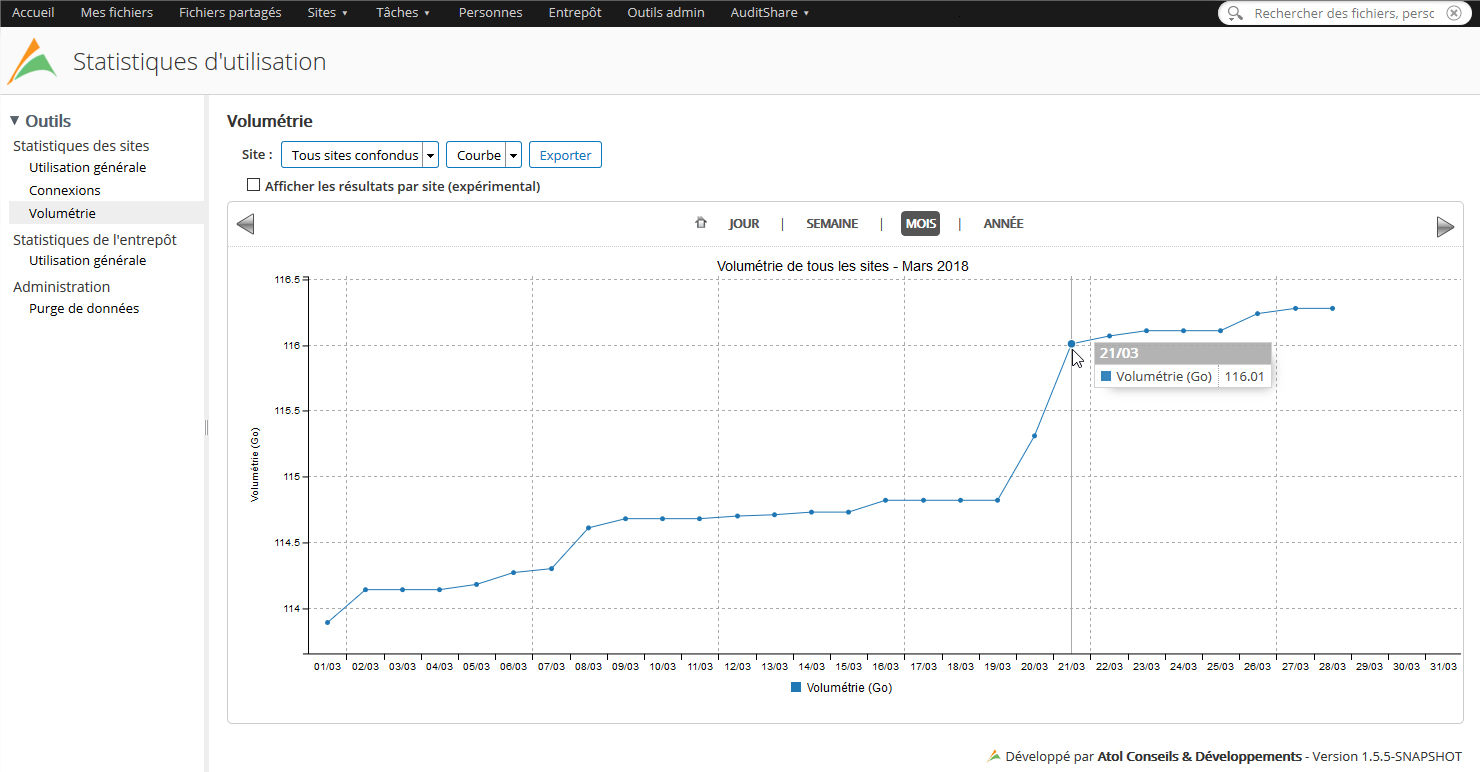
Task: Open Fichiers partagés in the top menu
Action: pos(230,13)
